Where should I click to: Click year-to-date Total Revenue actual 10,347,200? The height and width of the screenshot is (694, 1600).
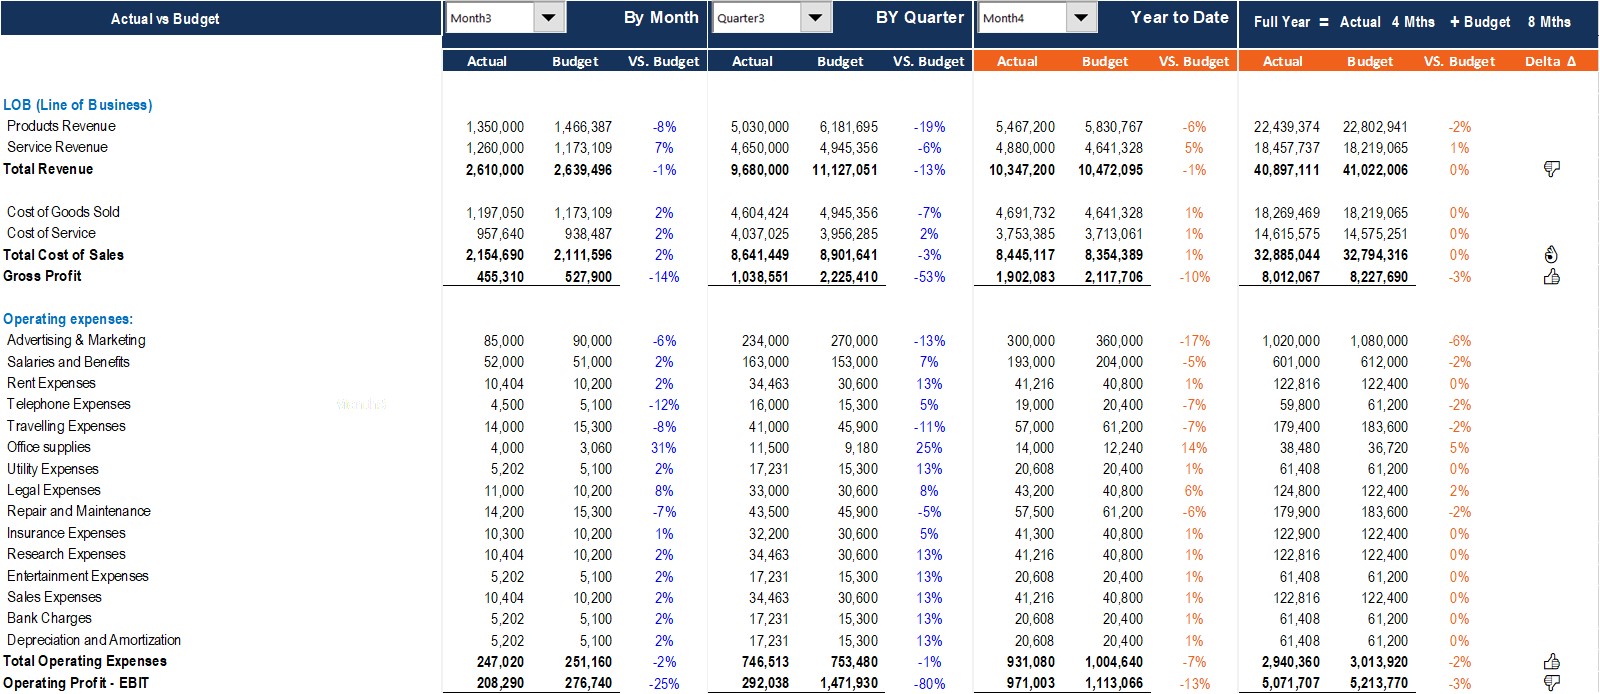point(1022,170)
